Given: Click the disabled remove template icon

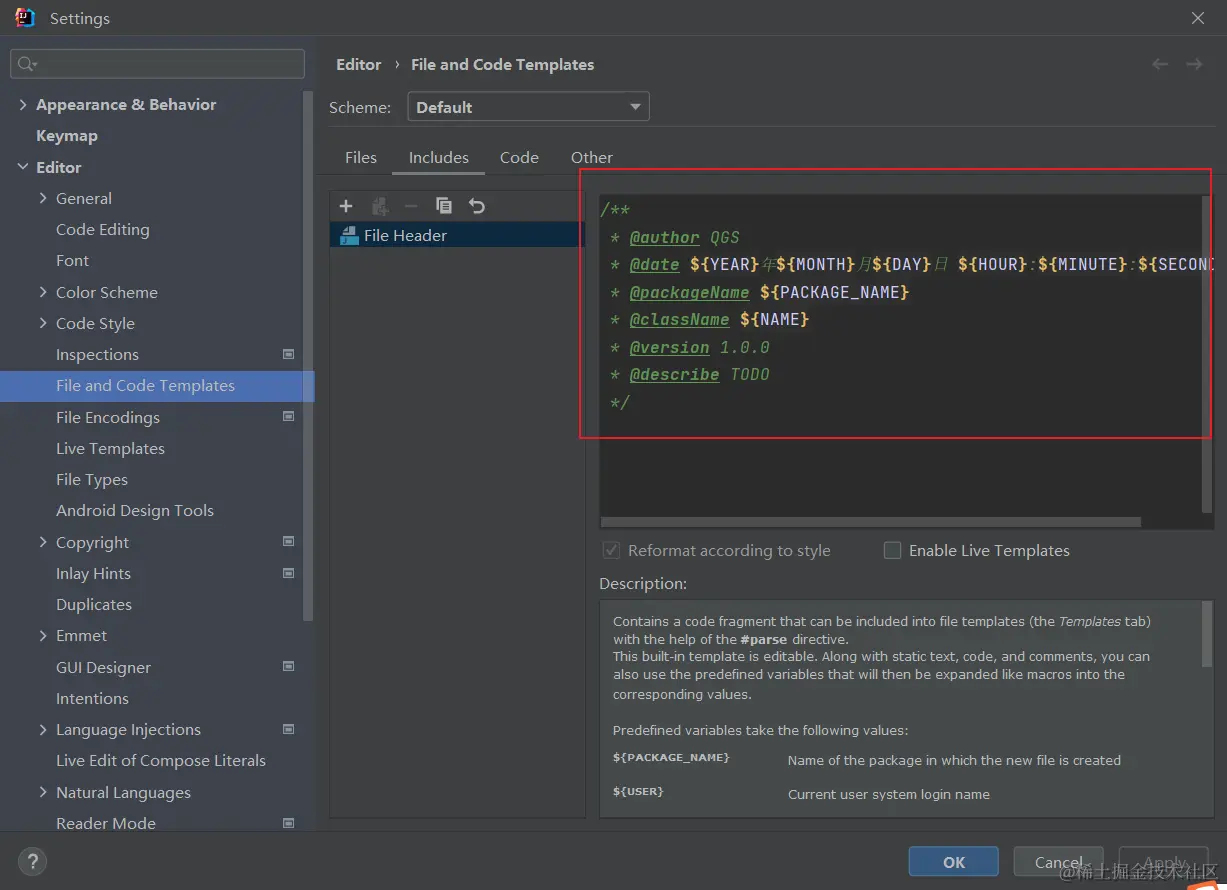Looking at the screenshot, I should point(411,206).
